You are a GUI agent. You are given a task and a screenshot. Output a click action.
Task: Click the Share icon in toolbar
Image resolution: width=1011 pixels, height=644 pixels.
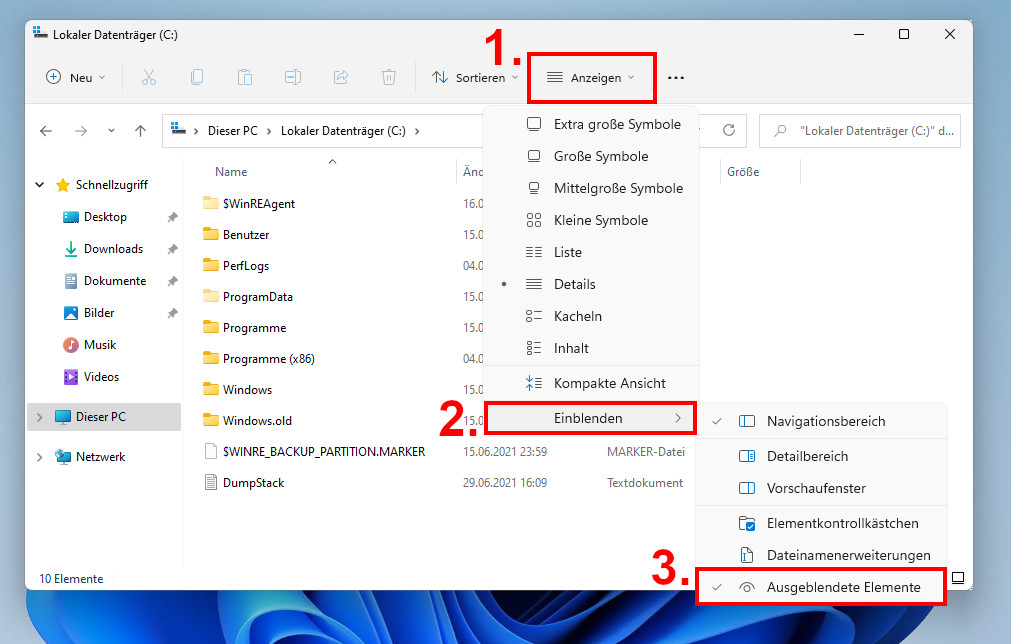tap(341, 77)
